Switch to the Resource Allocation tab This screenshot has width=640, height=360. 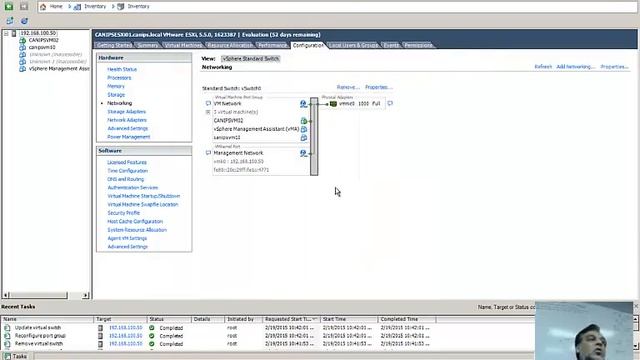230,45
